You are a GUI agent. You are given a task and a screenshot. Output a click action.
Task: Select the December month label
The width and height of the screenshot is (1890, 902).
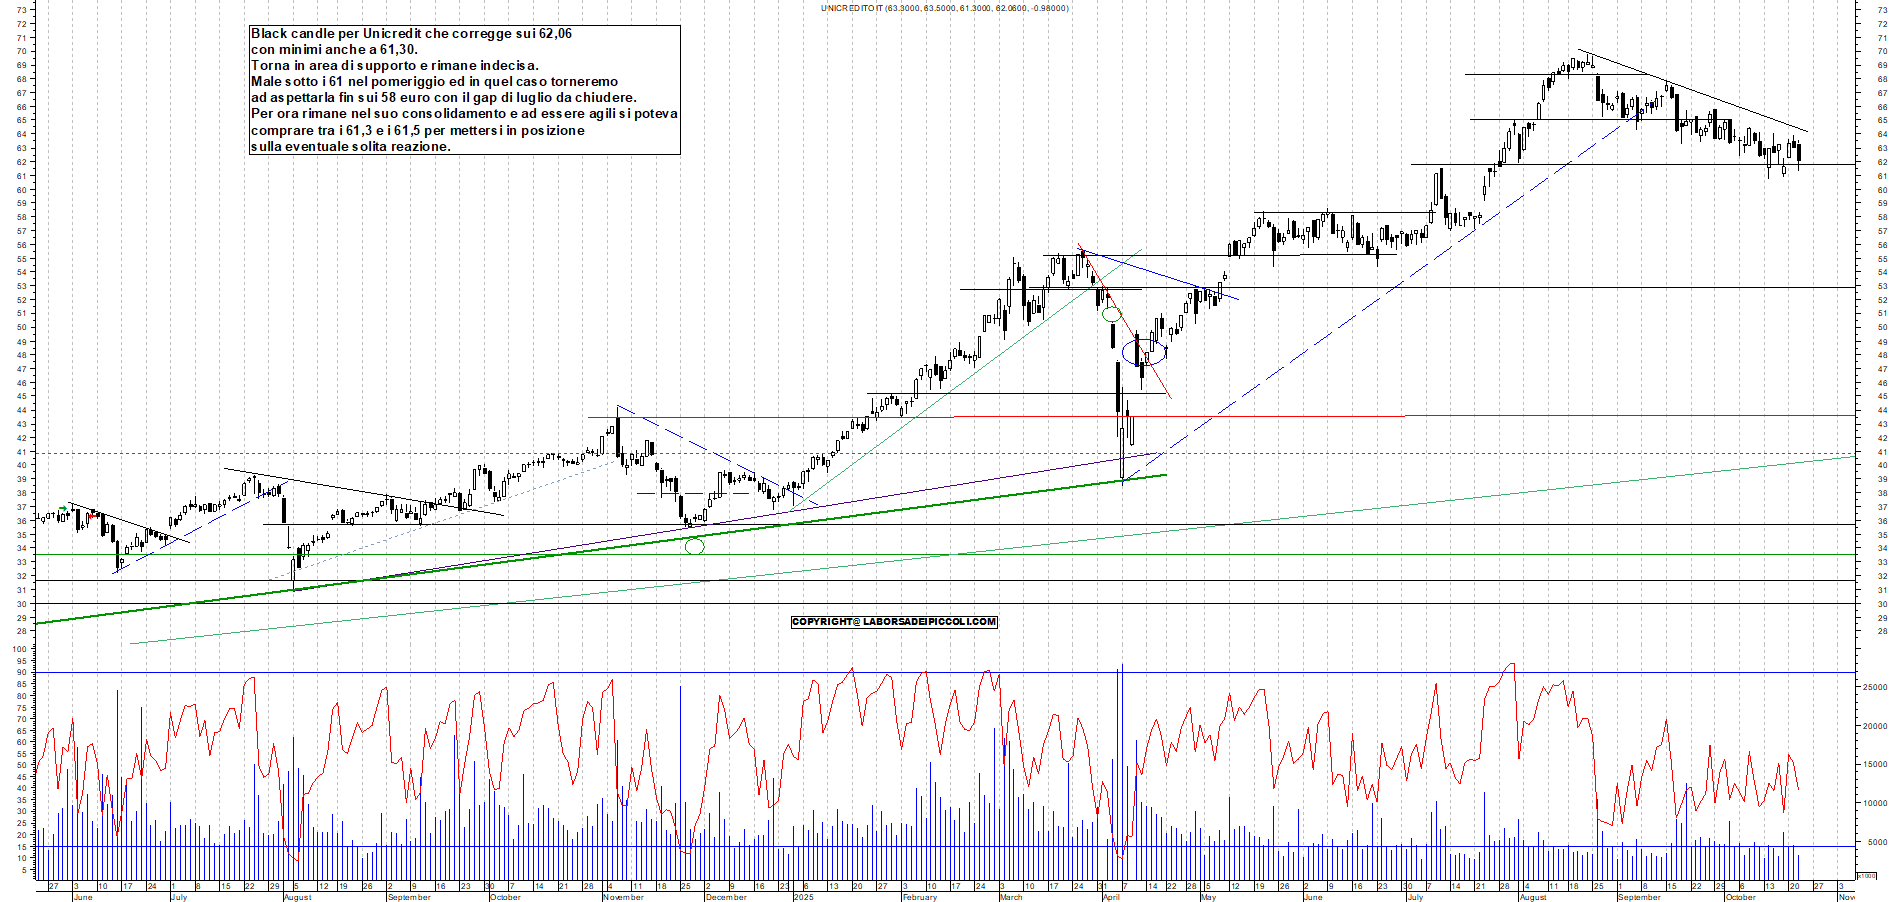pyautogui.click(x=725, y=897)
